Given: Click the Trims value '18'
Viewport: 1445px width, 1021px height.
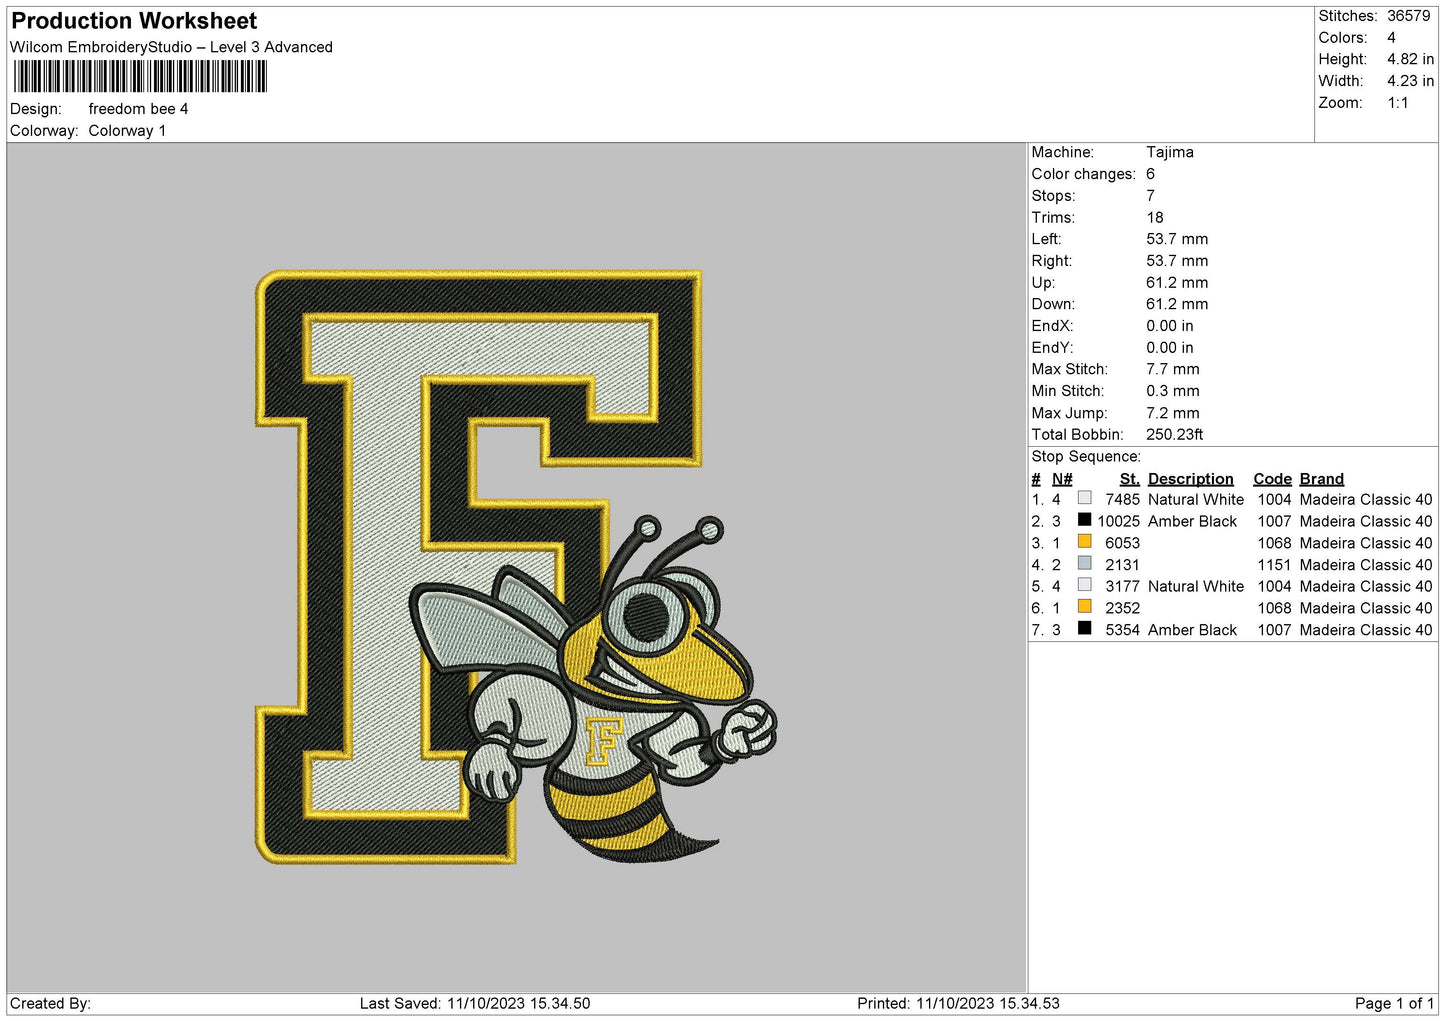Looking at the screenshot, I should (x=1155, y=218).
